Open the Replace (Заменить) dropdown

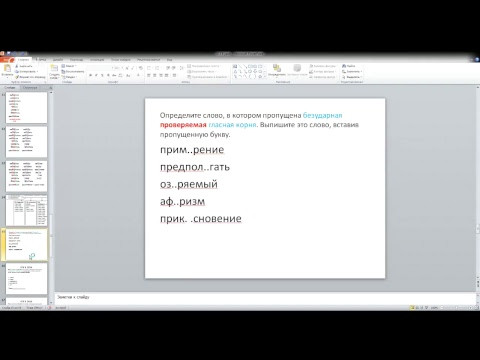[352, 71]
